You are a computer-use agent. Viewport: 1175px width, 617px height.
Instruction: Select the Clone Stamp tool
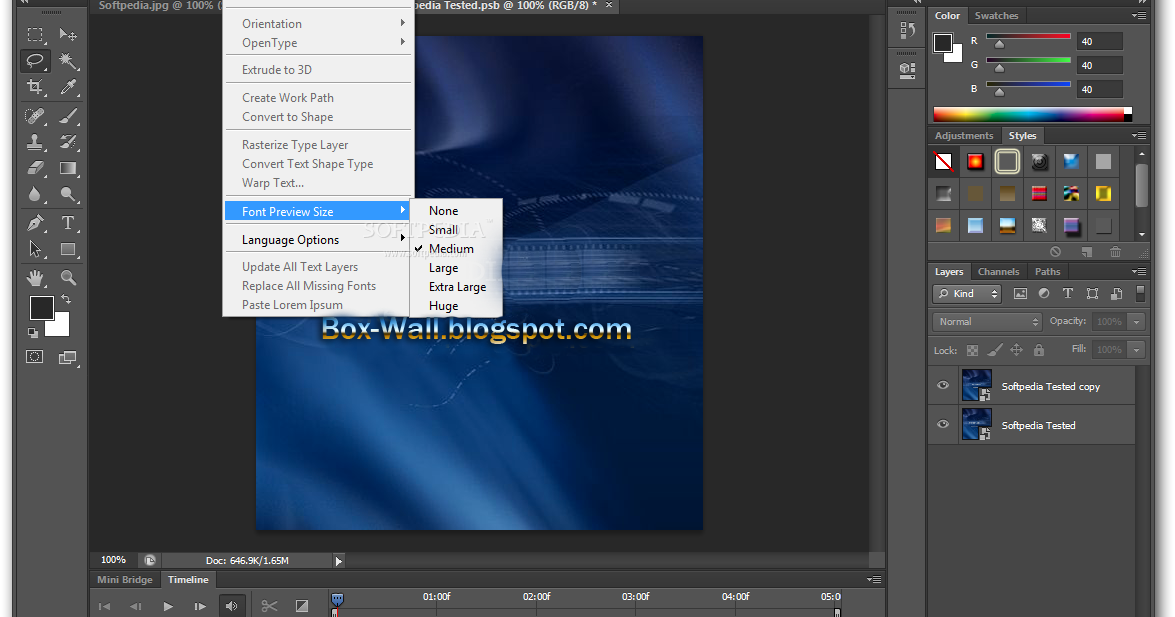pos(34,142)
